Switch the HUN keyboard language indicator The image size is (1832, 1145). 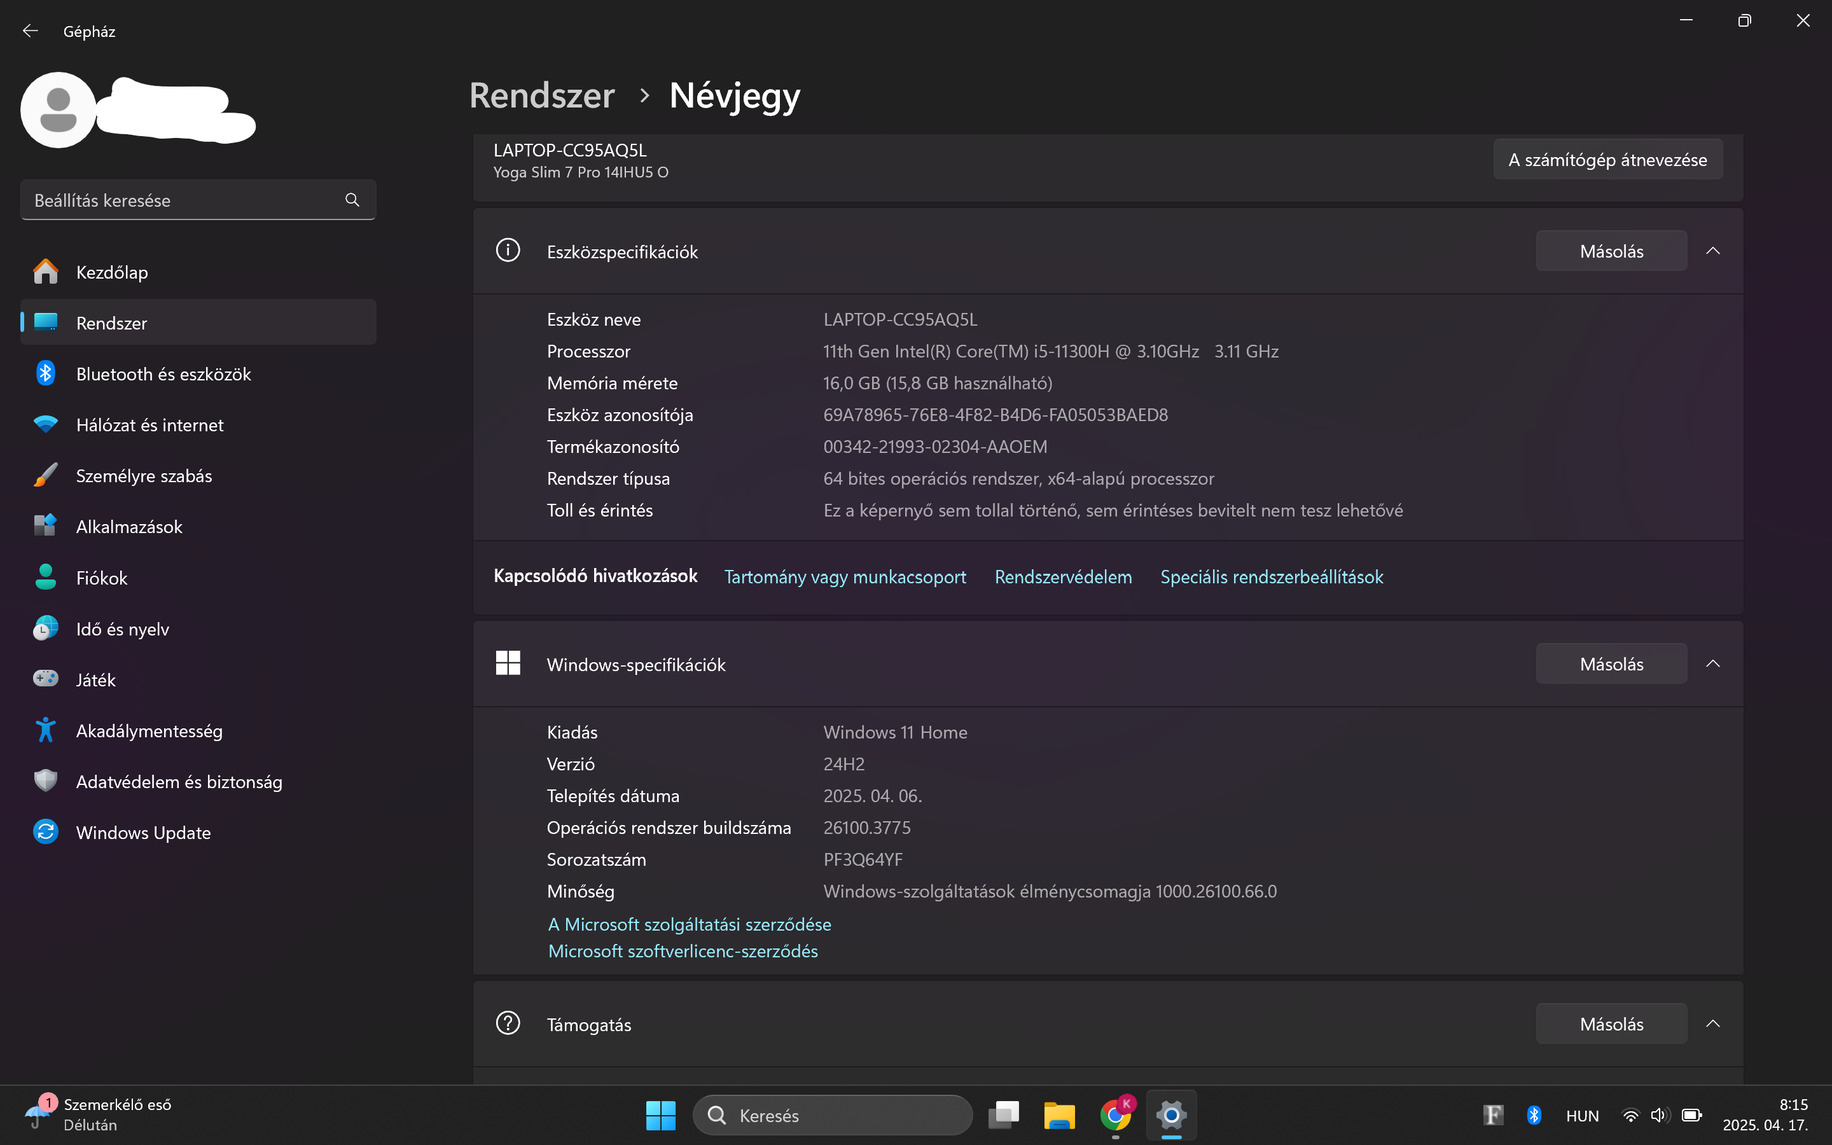pyautogui.click(x=1582, y=1116)
